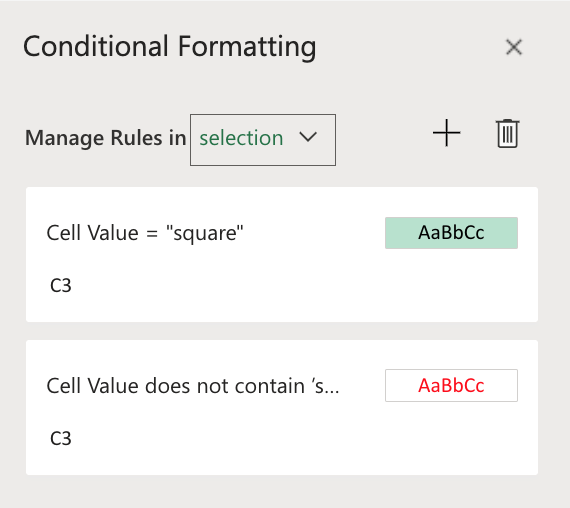Click the Conditional Formatting pane title
Image resolution: width=570 pixels, height=508 pixels.
coord(170,47)
